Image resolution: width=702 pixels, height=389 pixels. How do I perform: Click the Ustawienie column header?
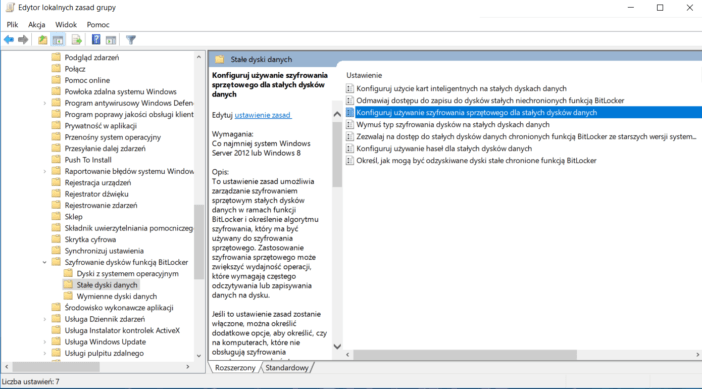pyautogui.click(x=364, y=75)
